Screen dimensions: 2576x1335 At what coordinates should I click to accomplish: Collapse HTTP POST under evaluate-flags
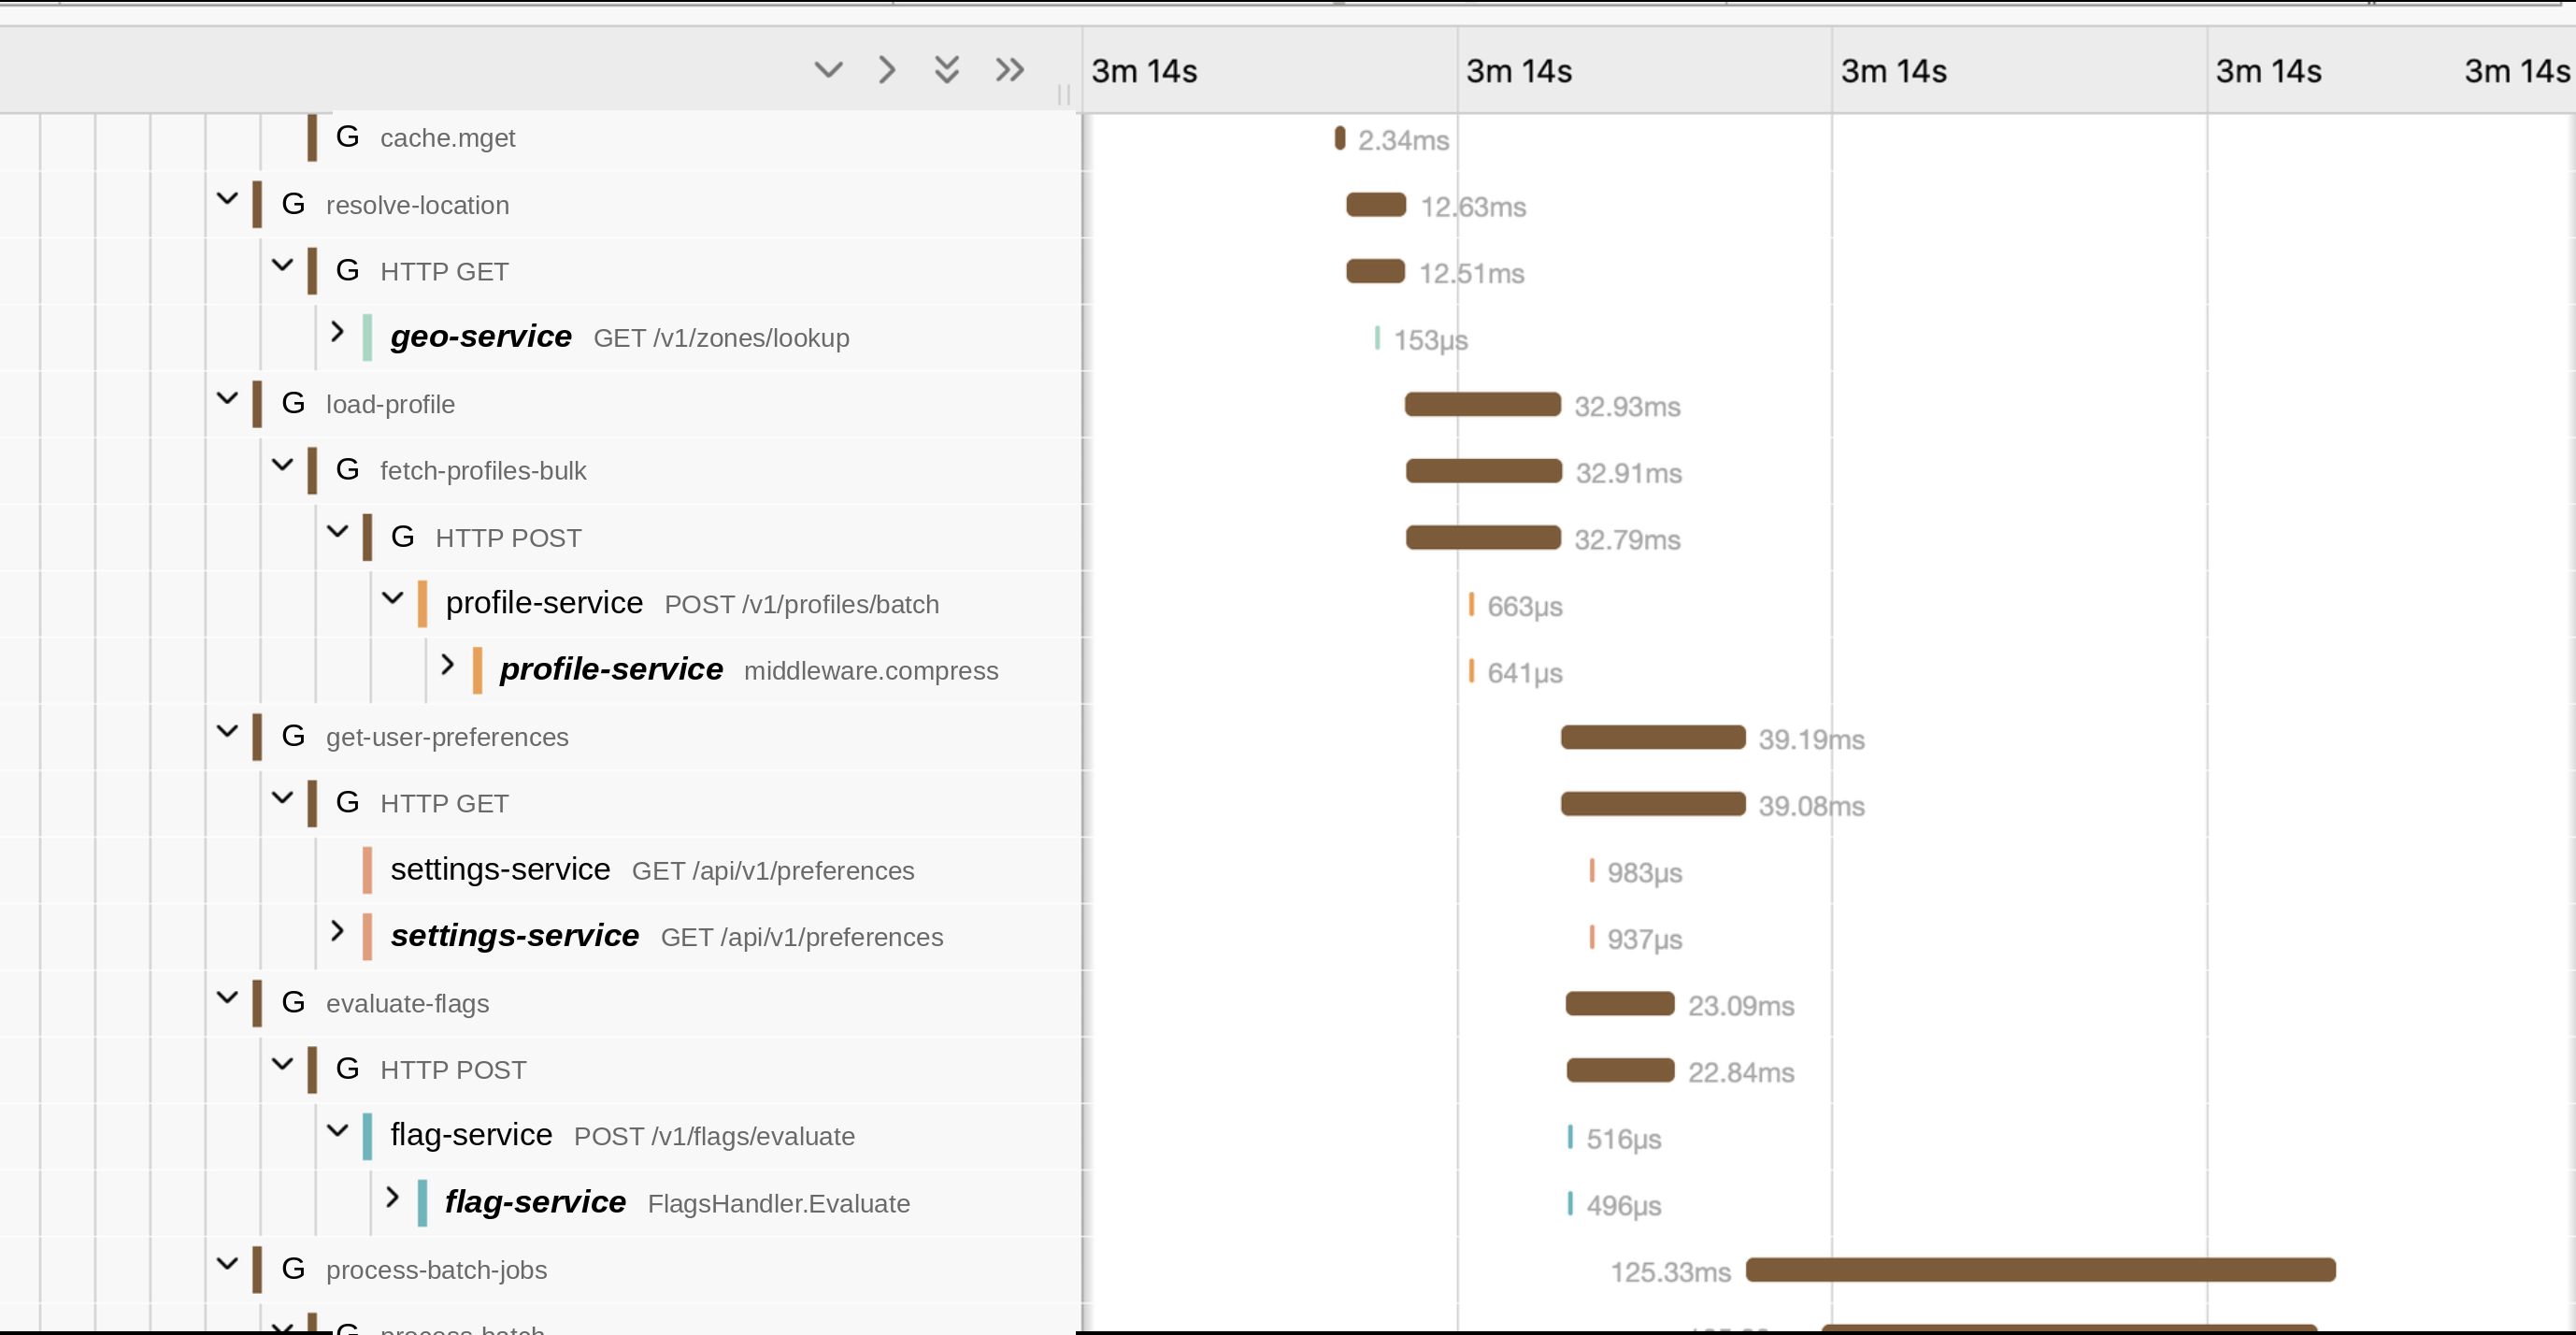coord(283,1064)
